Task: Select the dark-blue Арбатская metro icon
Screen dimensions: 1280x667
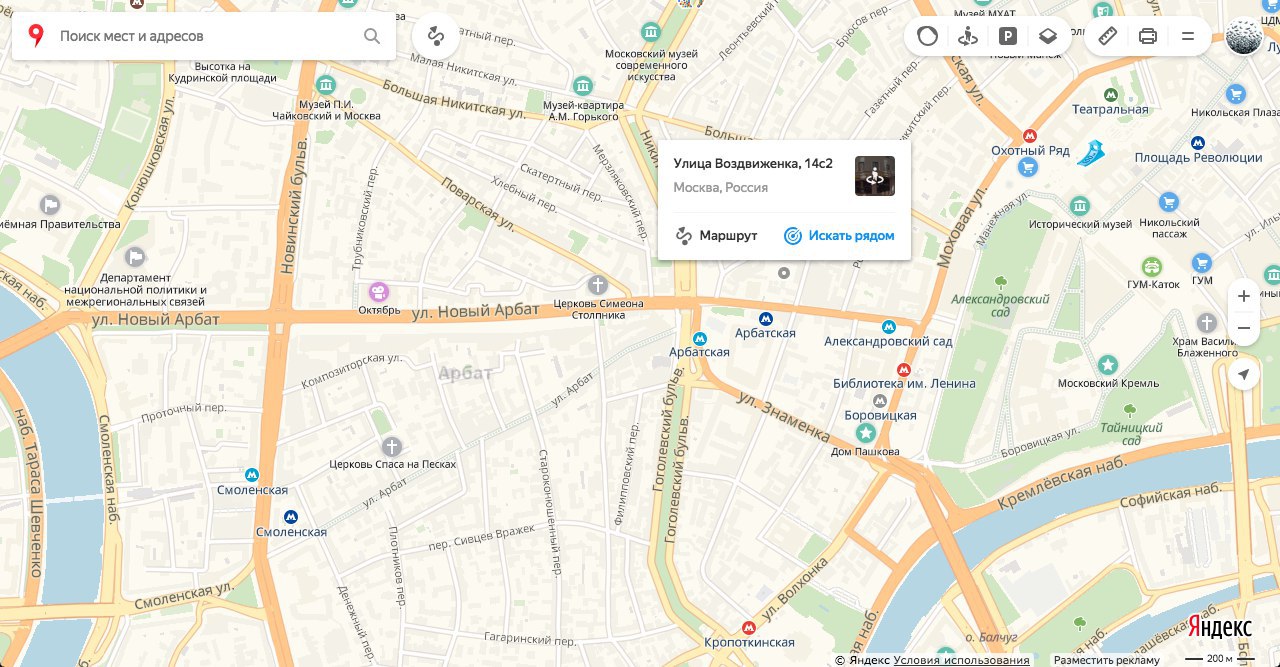Action: [765, 318]
